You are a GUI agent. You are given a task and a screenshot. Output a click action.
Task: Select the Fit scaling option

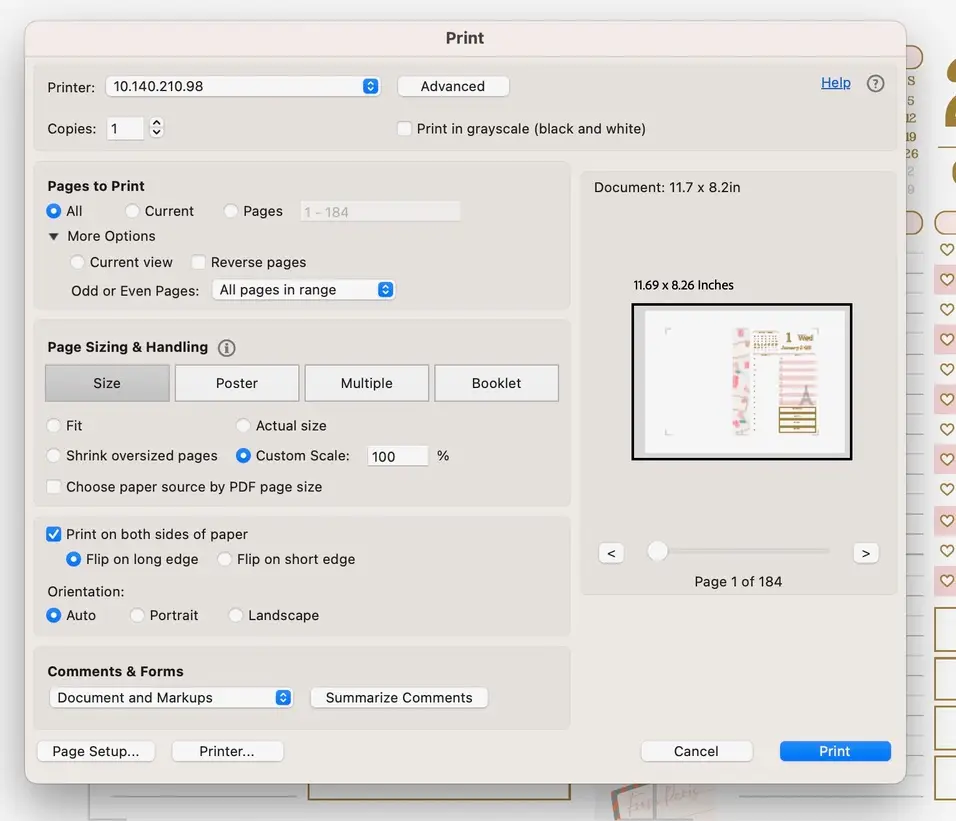point(52,425)
